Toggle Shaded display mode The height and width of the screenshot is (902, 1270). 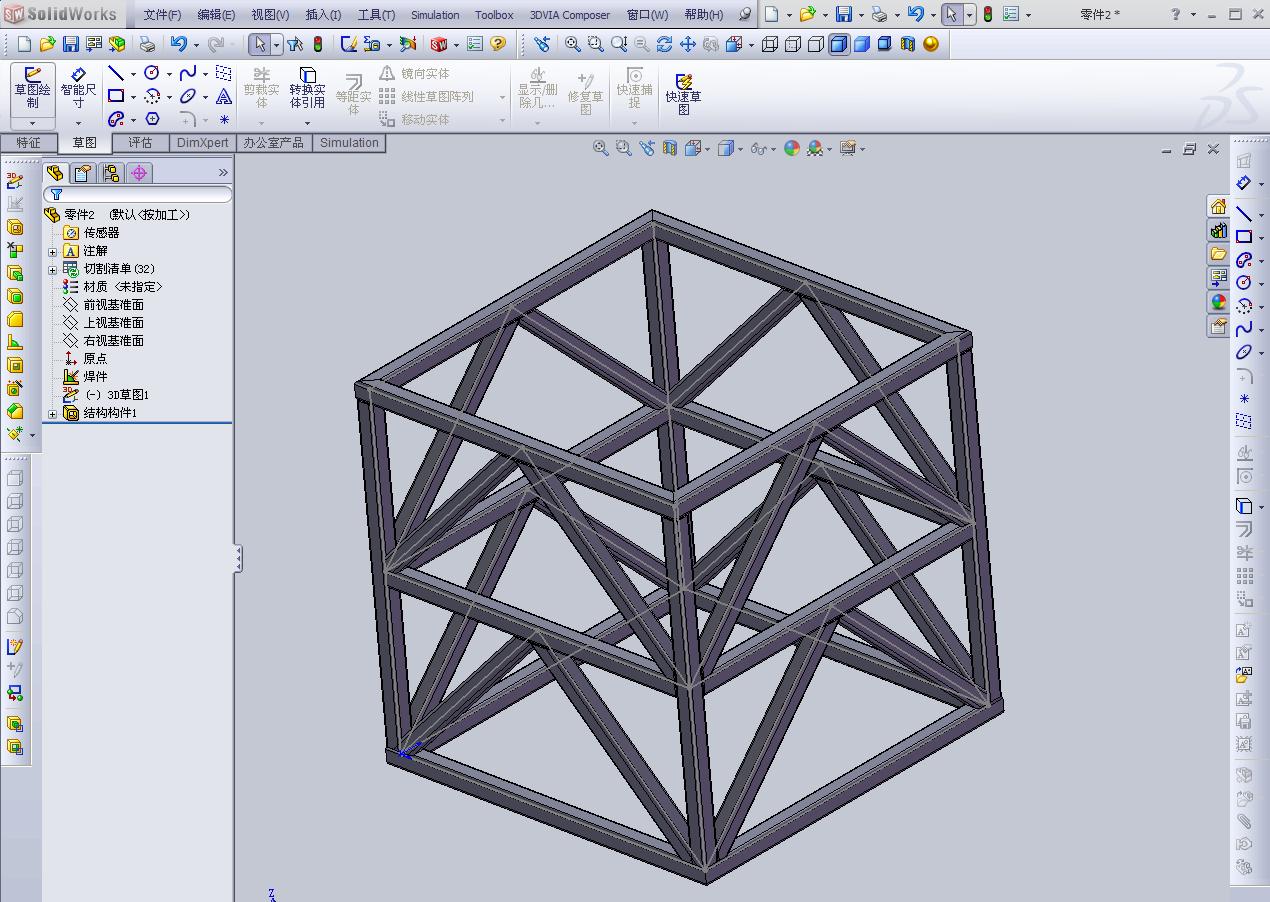(862, 44)
